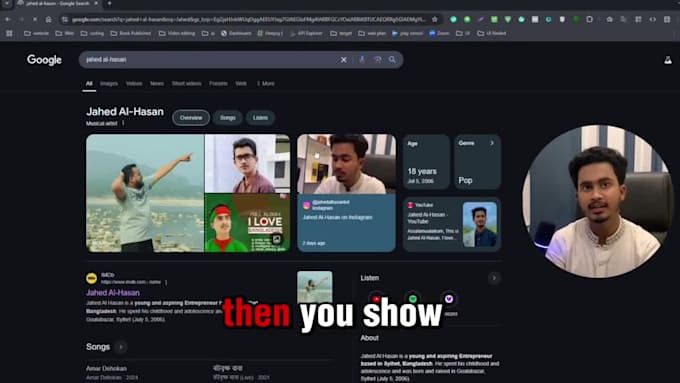Start a voice search with the microphone icon
This screenshot has width=680, height=383.
click(x=362, y=60)
